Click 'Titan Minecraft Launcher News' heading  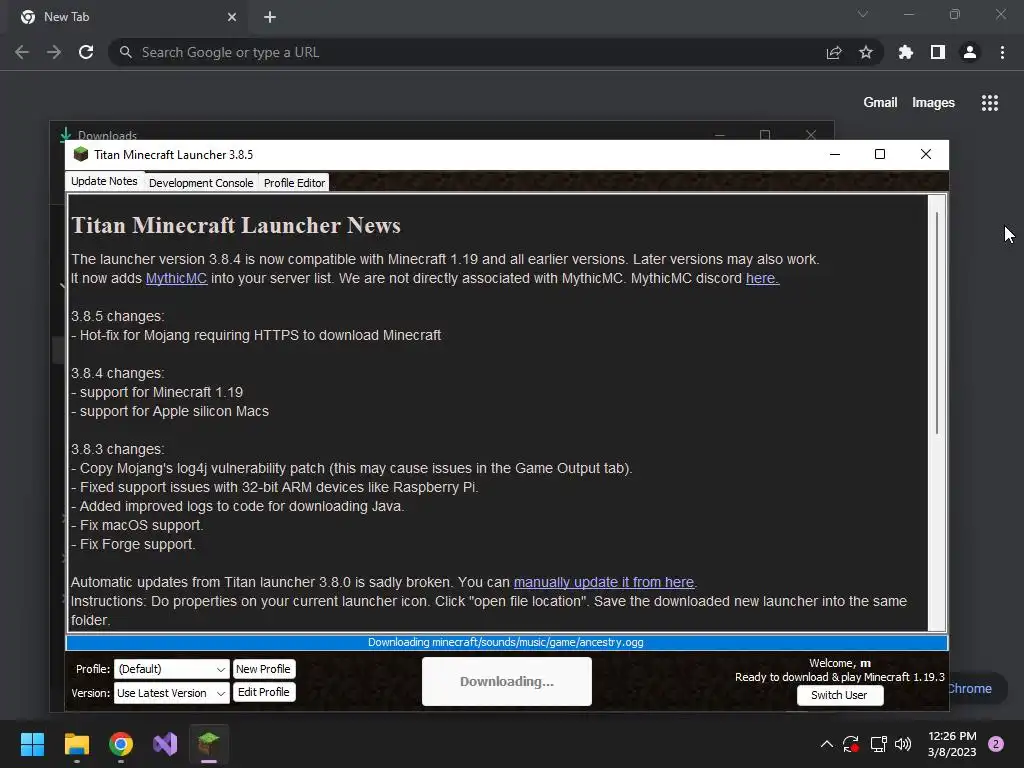[236, 225]
